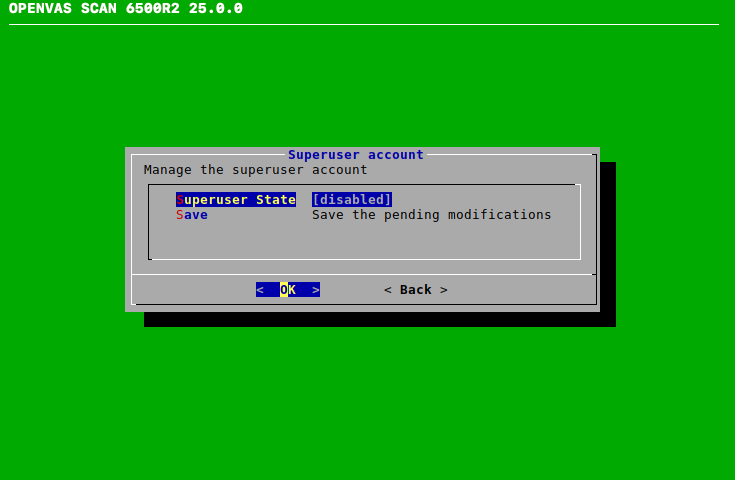
Task: Click the left angle bracket of Back
Action: (388, 290)
